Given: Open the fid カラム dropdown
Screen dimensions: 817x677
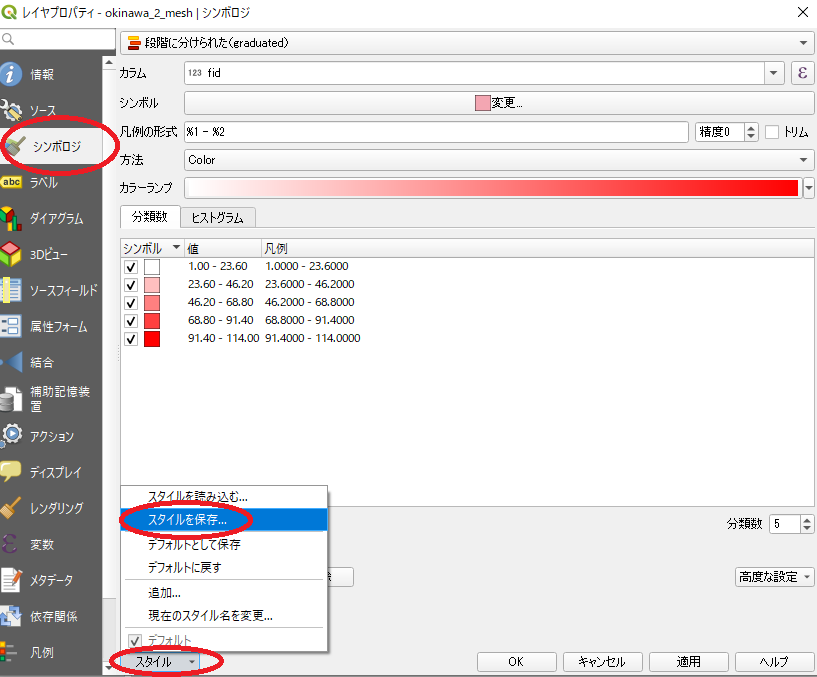Looking at the screenshot, I should pos(773,72).
